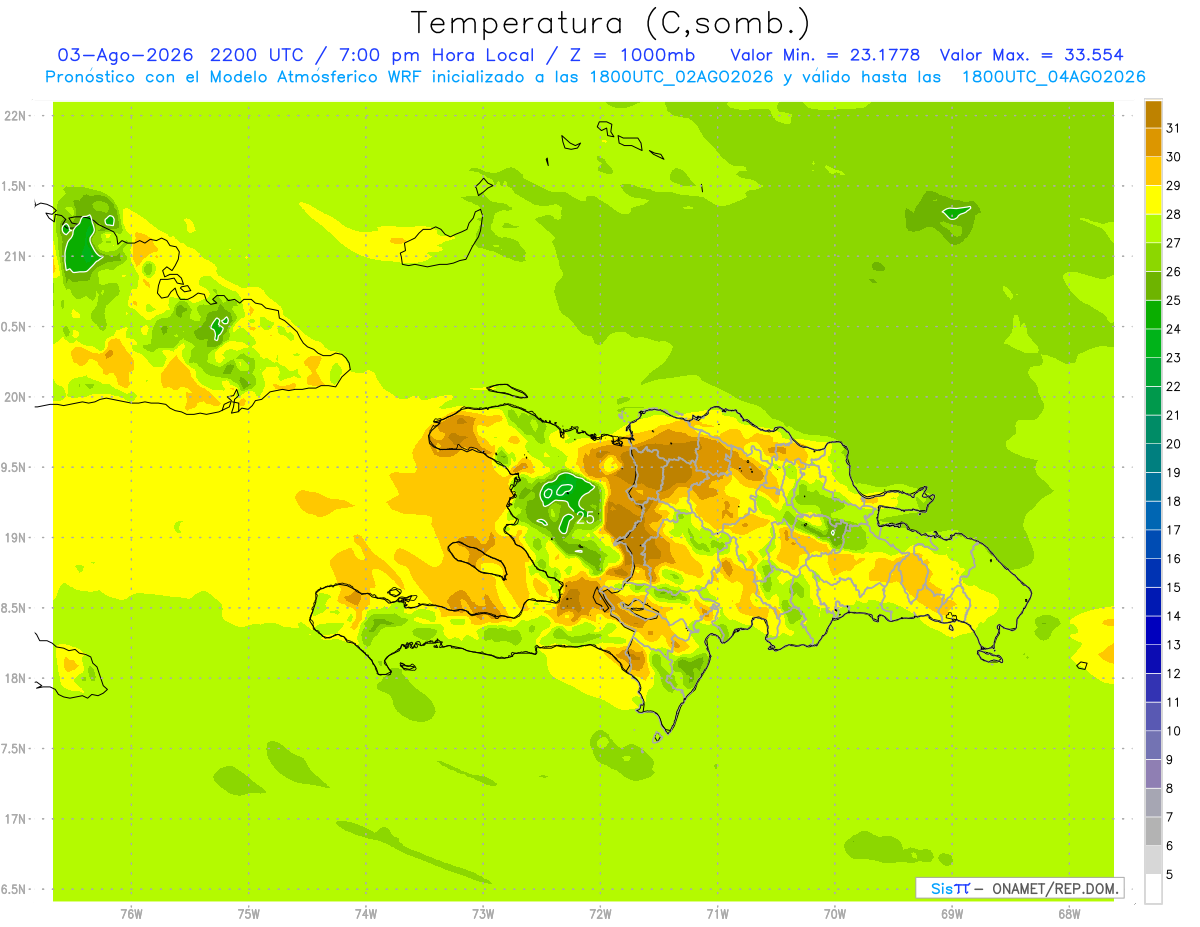1200x927 pixels.
Task: Click the "Sisπ – ONAMET/REP.DOM." credit label
Action: tap(1020, 888)
